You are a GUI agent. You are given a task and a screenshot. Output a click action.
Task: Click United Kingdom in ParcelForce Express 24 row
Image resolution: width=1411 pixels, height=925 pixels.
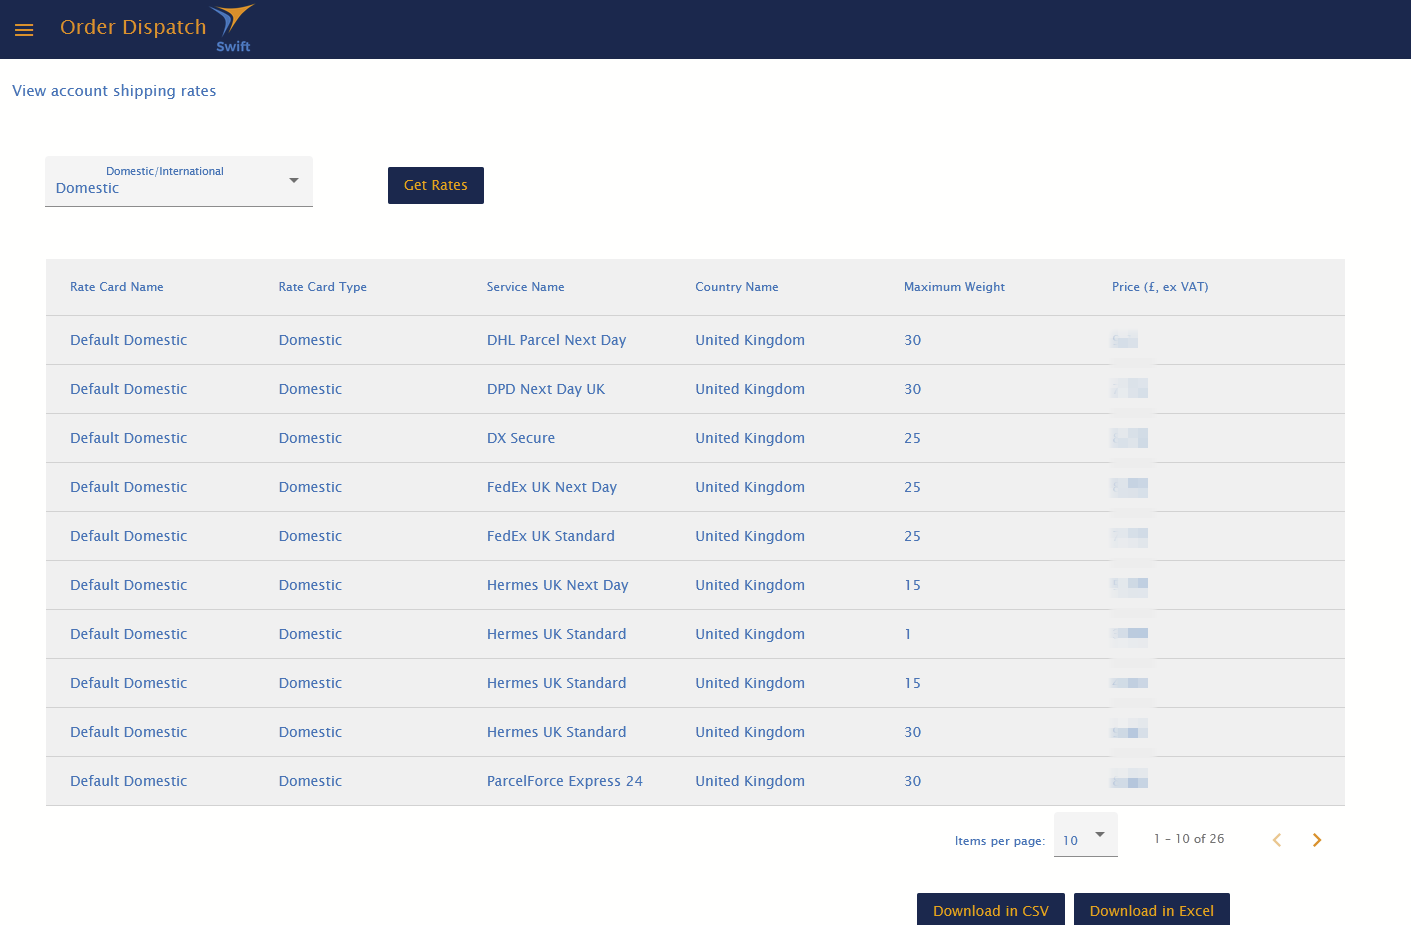click(x=750, y=781)
